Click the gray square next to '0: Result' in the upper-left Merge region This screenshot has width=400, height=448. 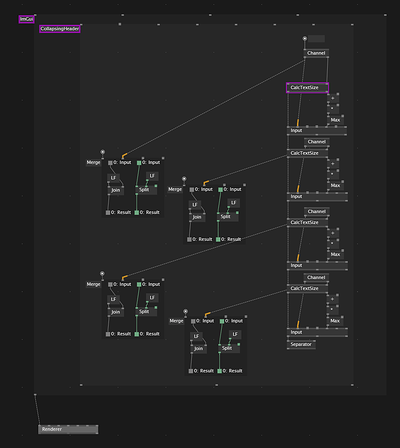pyautogui.click(x=108, y=213)
